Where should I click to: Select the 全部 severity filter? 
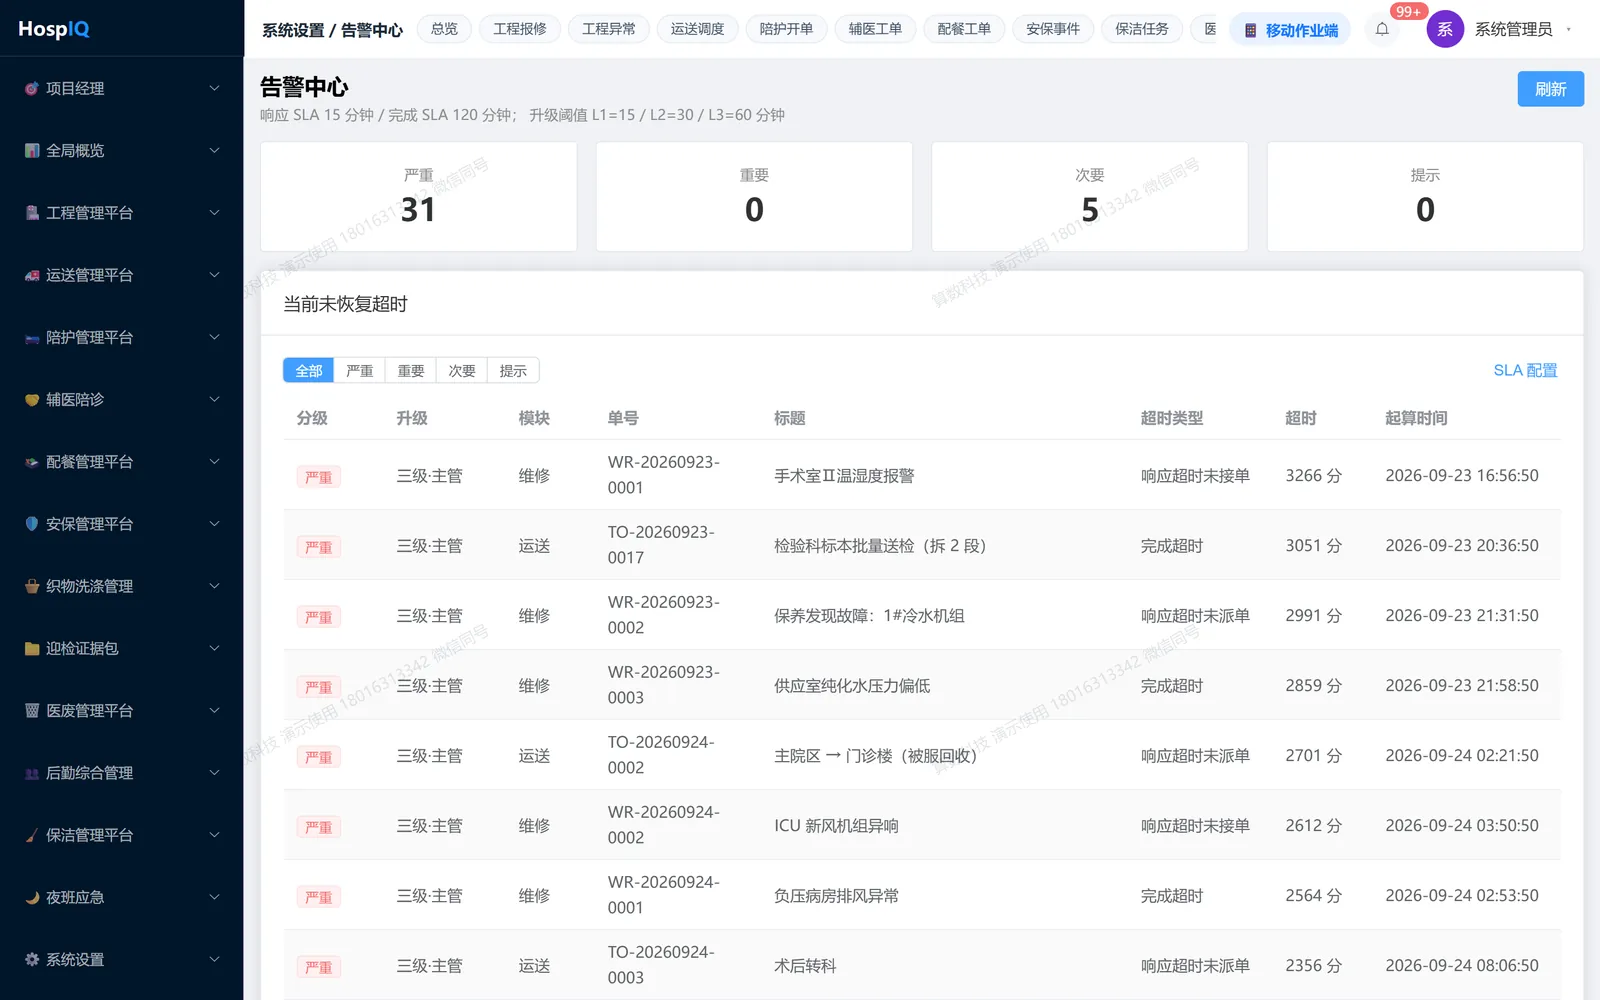pos(309,371)
